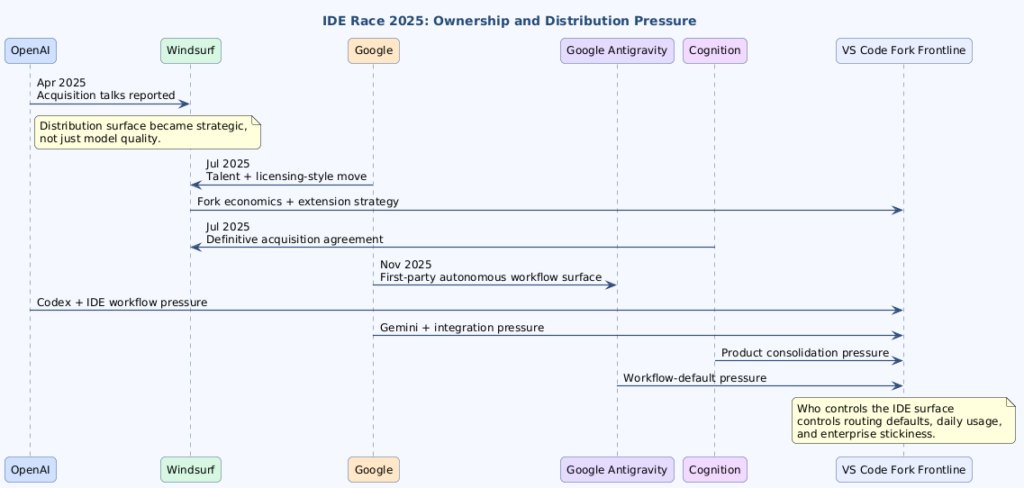Select the bottom Cognition participant box
The height and width of the screenshot is (488, 1024).
coord(714,468)
